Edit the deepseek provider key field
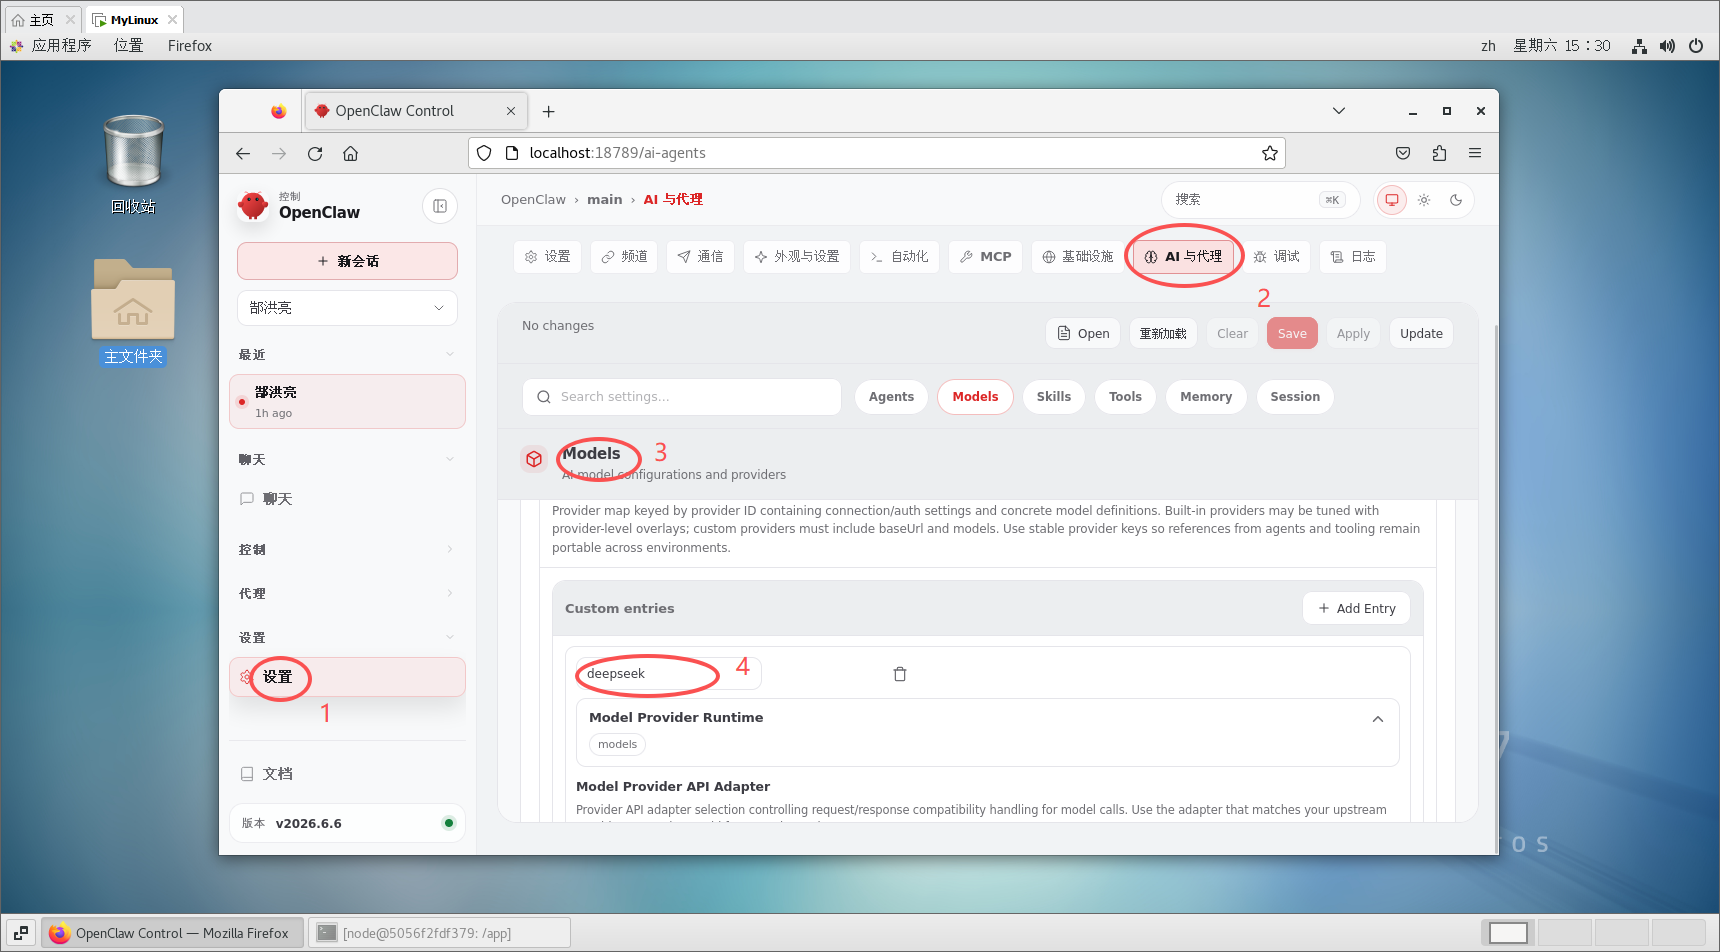The width and height of the screenshot is (1720, 952). coord(668,674)
